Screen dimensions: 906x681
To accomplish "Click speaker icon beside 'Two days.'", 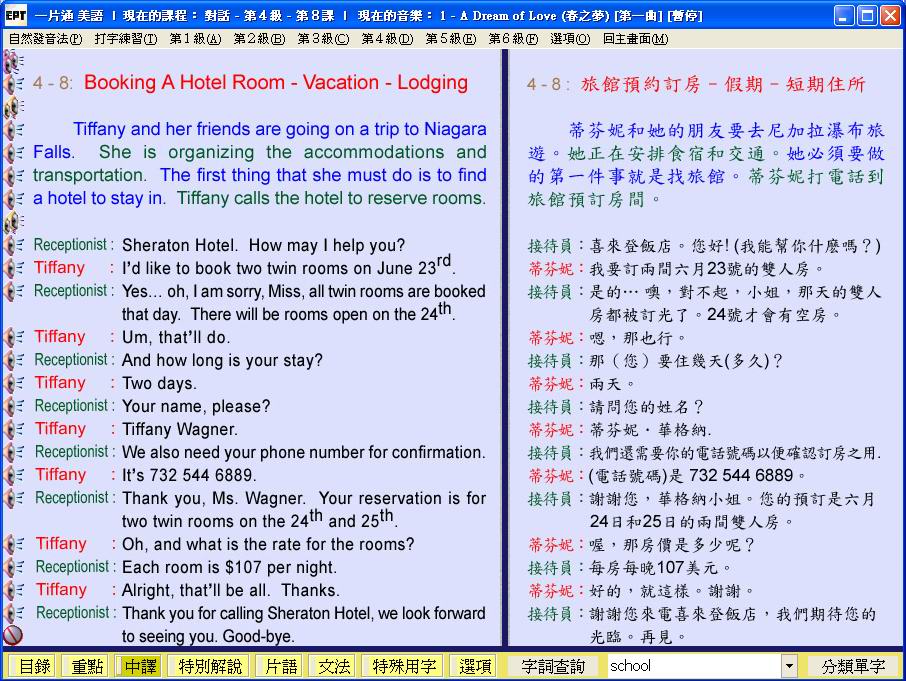I will tap(13, 383).
